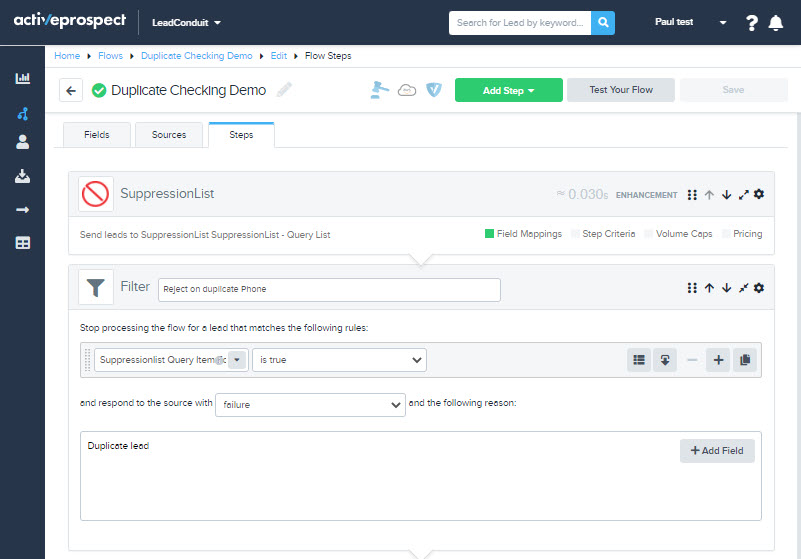Screen dimensions: 801x559
Task: Open the right arrow icon in sidebar
Action: [22, 209]
